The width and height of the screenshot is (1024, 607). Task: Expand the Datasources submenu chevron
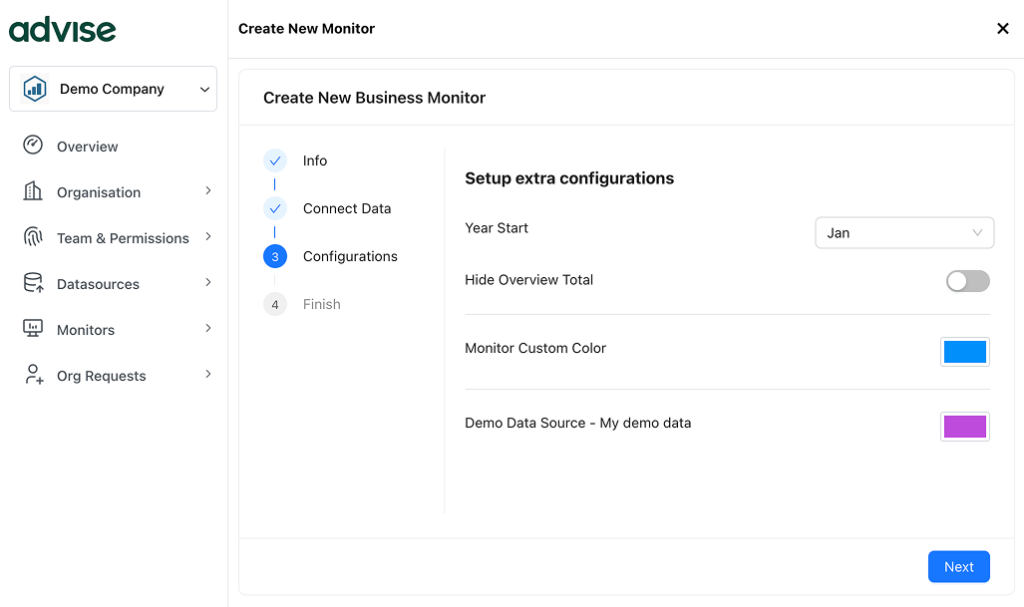click(x=208, y=283)
